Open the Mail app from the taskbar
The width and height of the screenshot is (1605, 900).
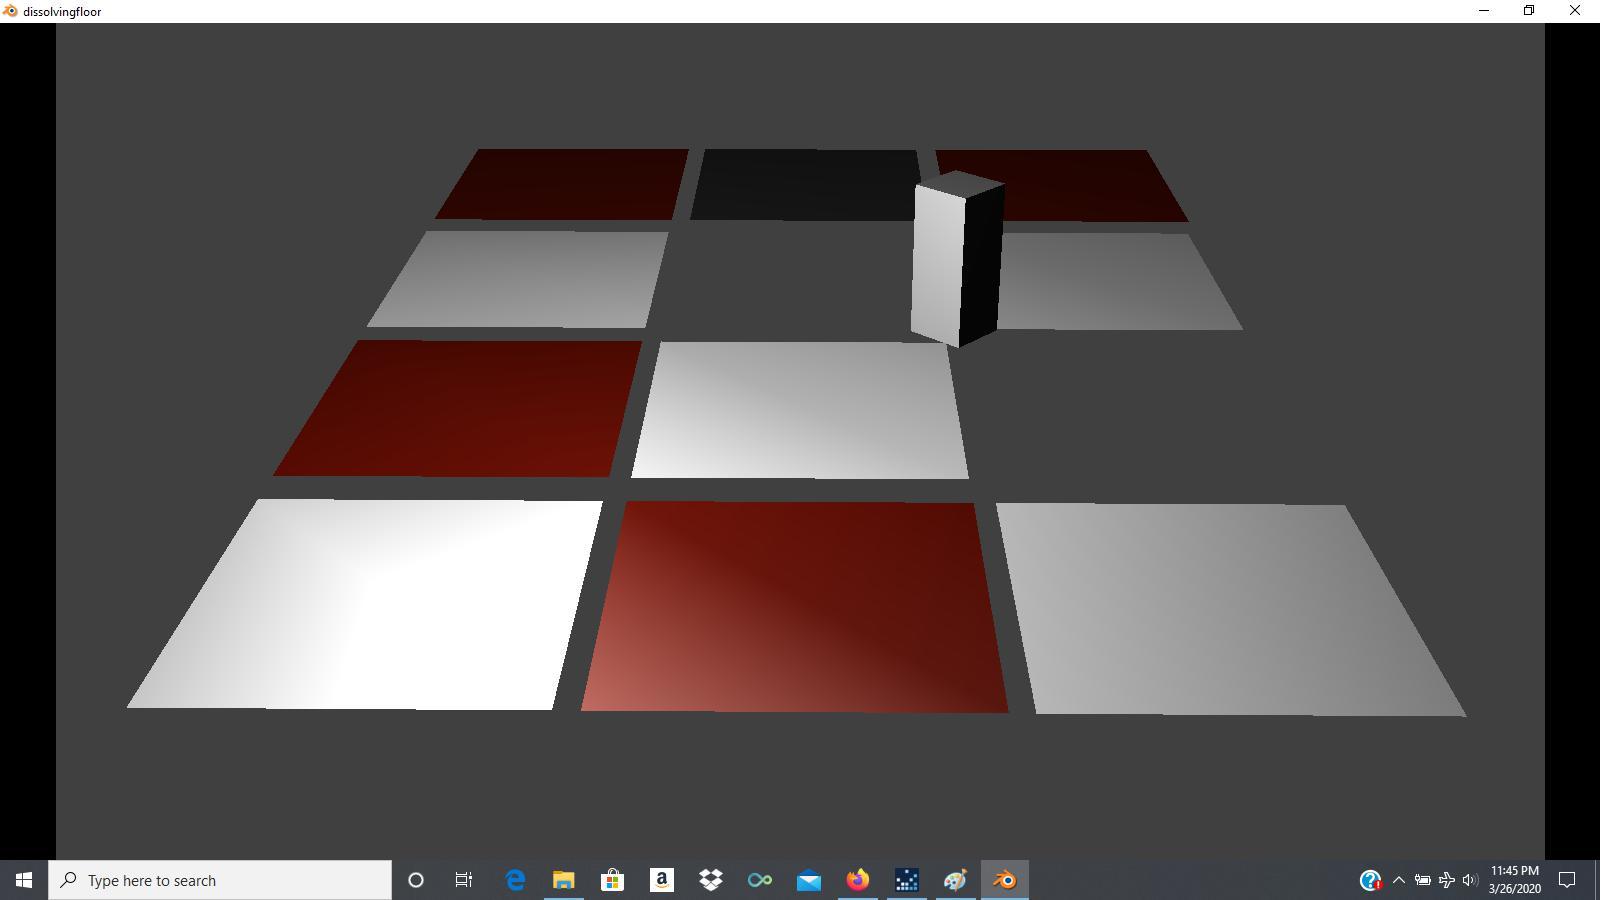click(808, 880)
